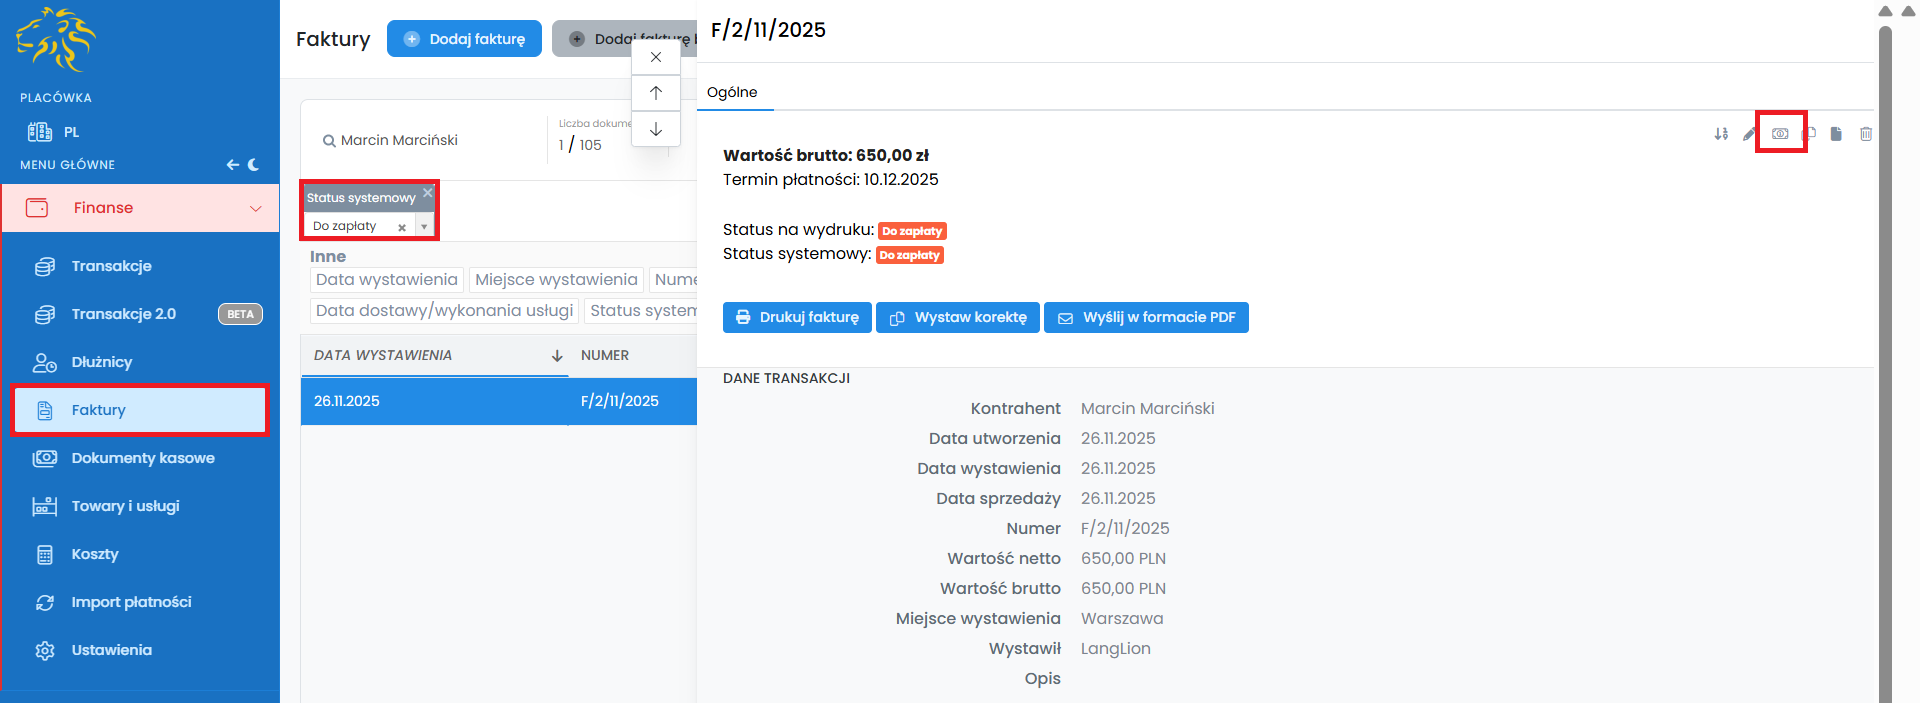
Task: Switch to the Ogólne tab
Action: click(x=732, y=92)
